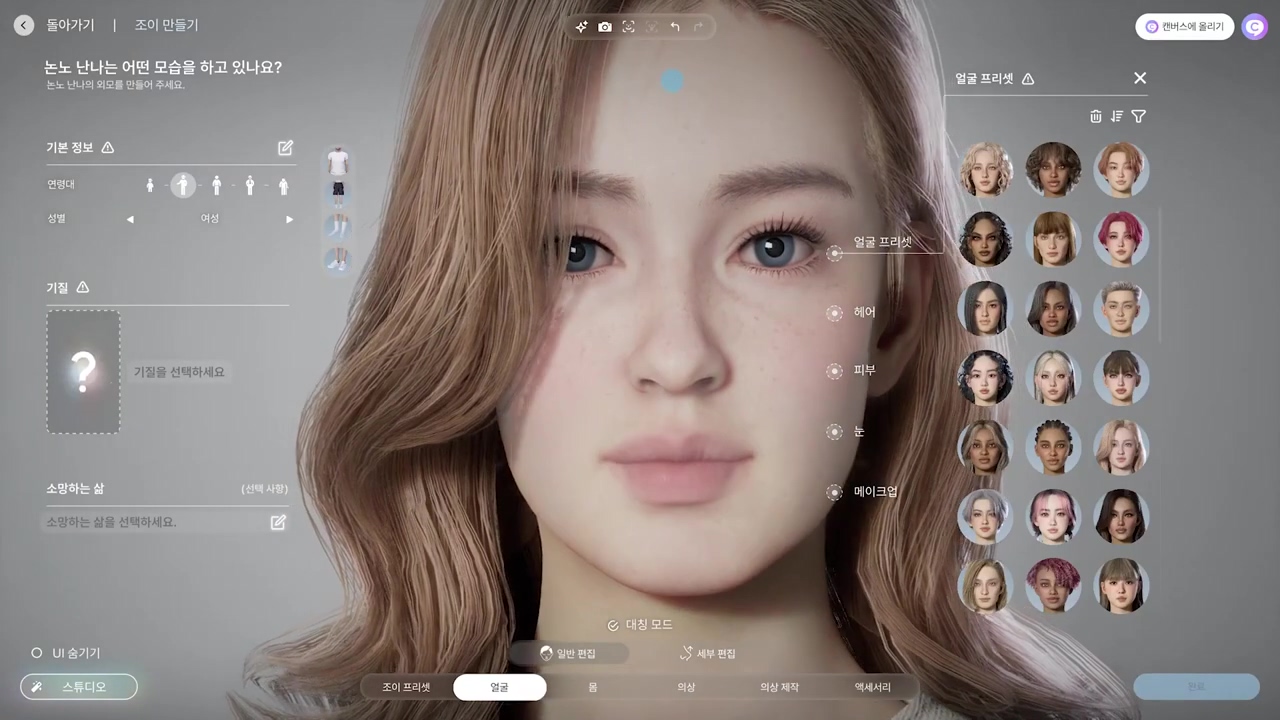The width and height of the screenshot is (1280, 720).
Task: Click right arrow to change 성별 gender
Action: click(x=290, y=219)
